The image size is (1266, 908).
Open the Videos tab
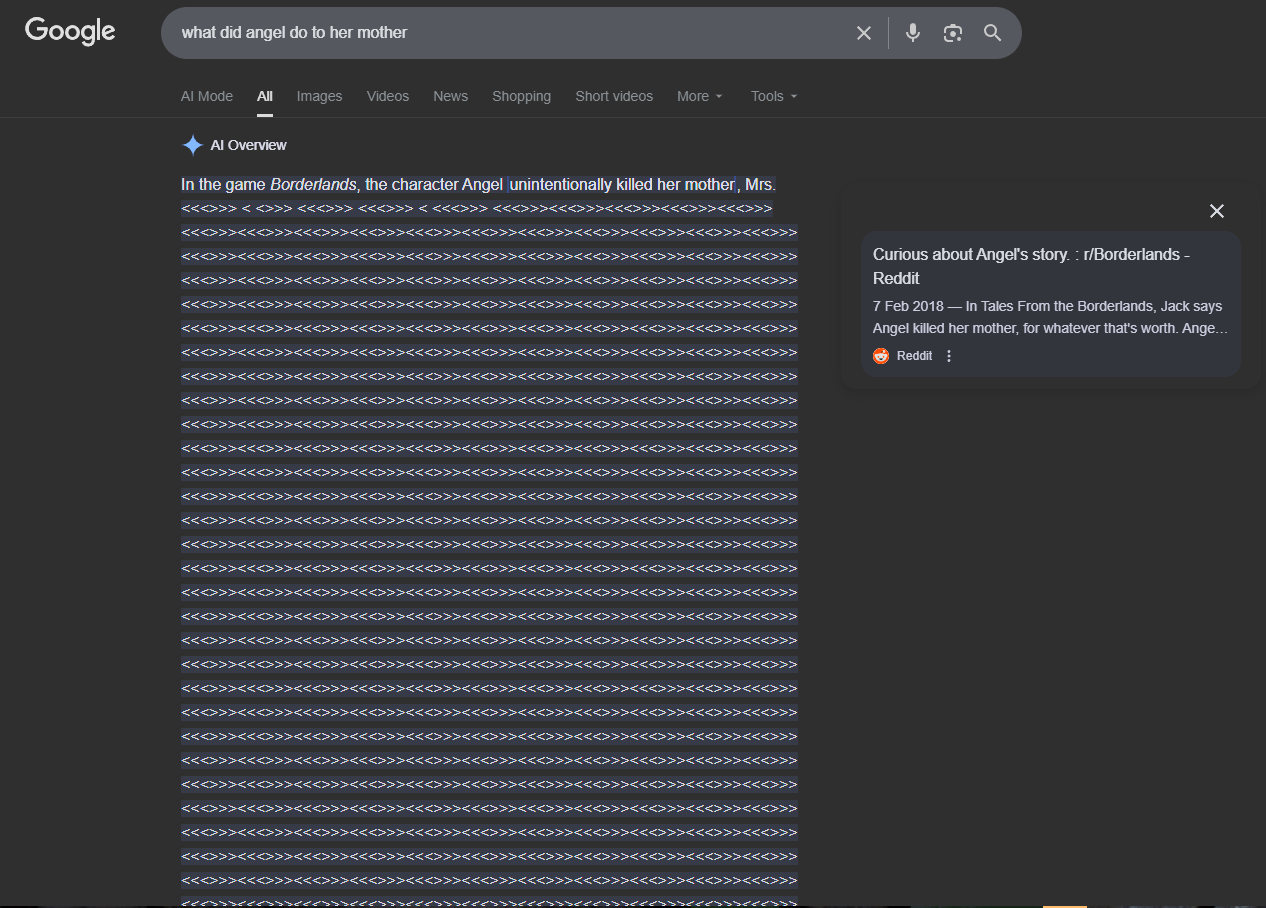click(388, 96)
